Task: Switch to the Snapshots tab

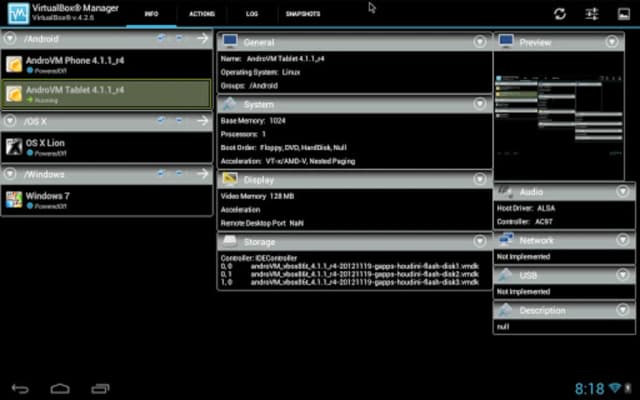Action: pyautogui.click(x=303, y=14)
